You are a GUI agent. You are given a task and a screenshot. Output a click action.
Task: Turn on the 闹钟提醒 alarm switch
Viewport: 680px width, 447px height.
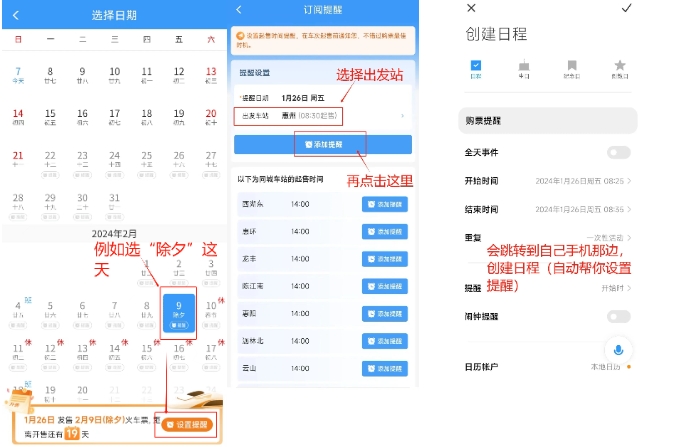(619, 317)
